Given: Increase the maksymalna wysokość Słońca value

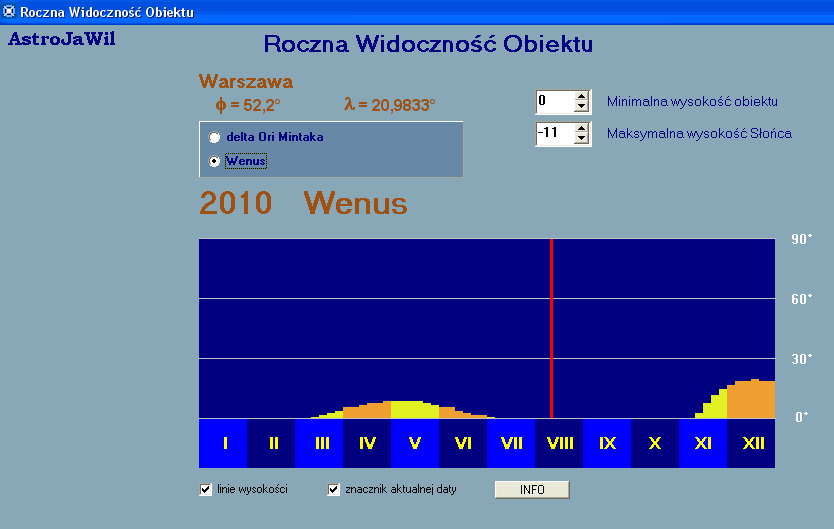Looking at the screenshot, I should click(x=581, y=128).
